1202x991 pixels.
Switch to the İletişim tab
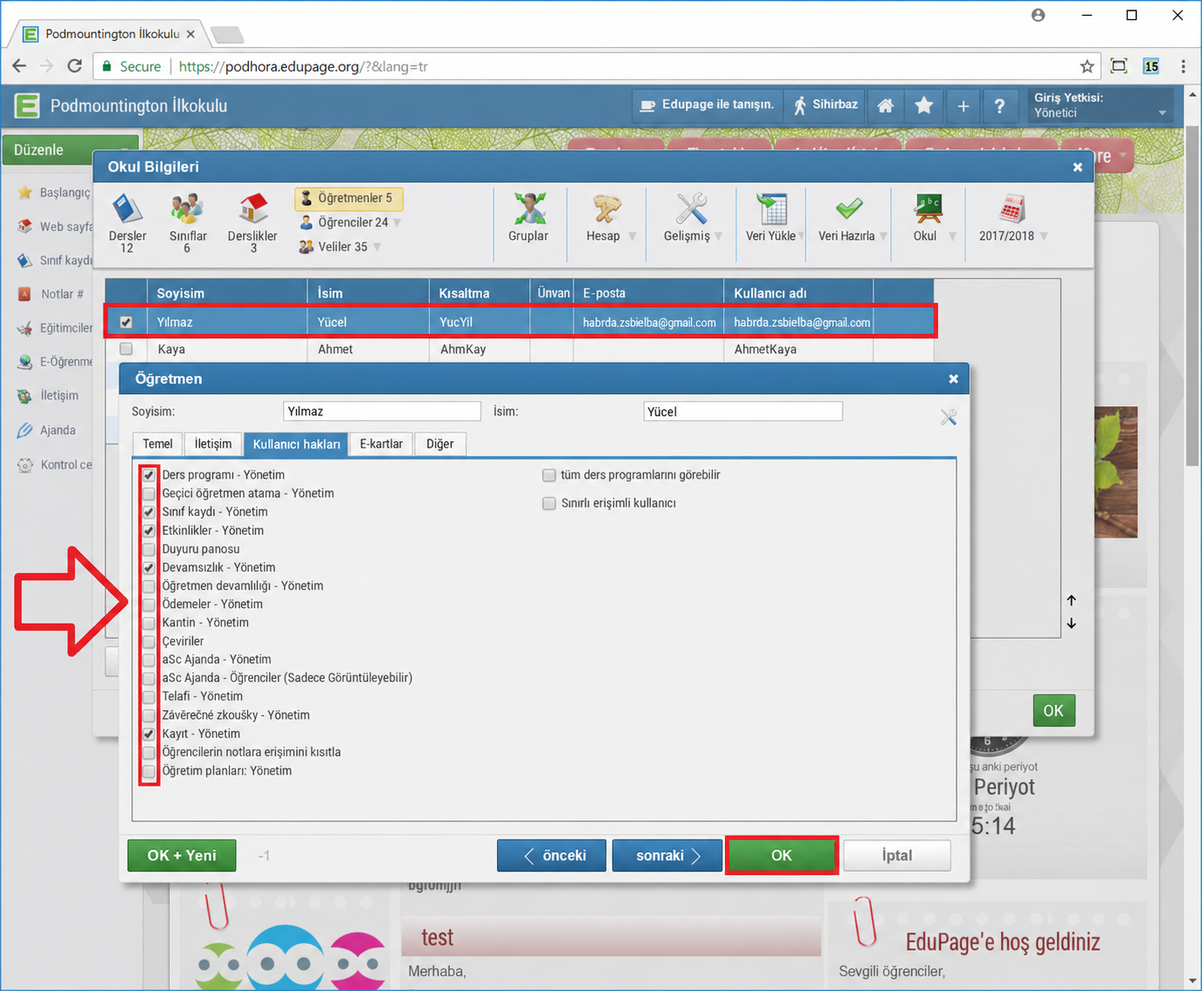213,444
